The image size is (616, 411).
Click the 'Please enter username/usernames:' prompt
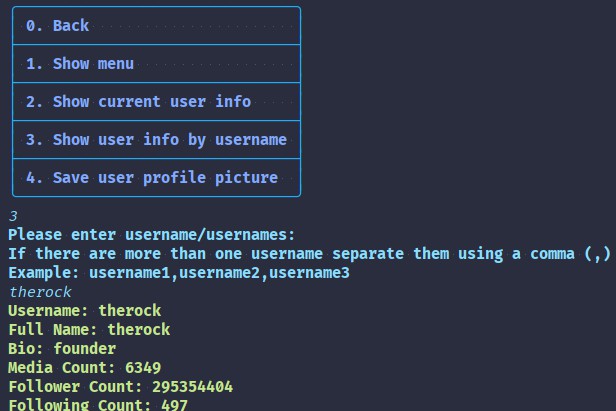point(152,235)
